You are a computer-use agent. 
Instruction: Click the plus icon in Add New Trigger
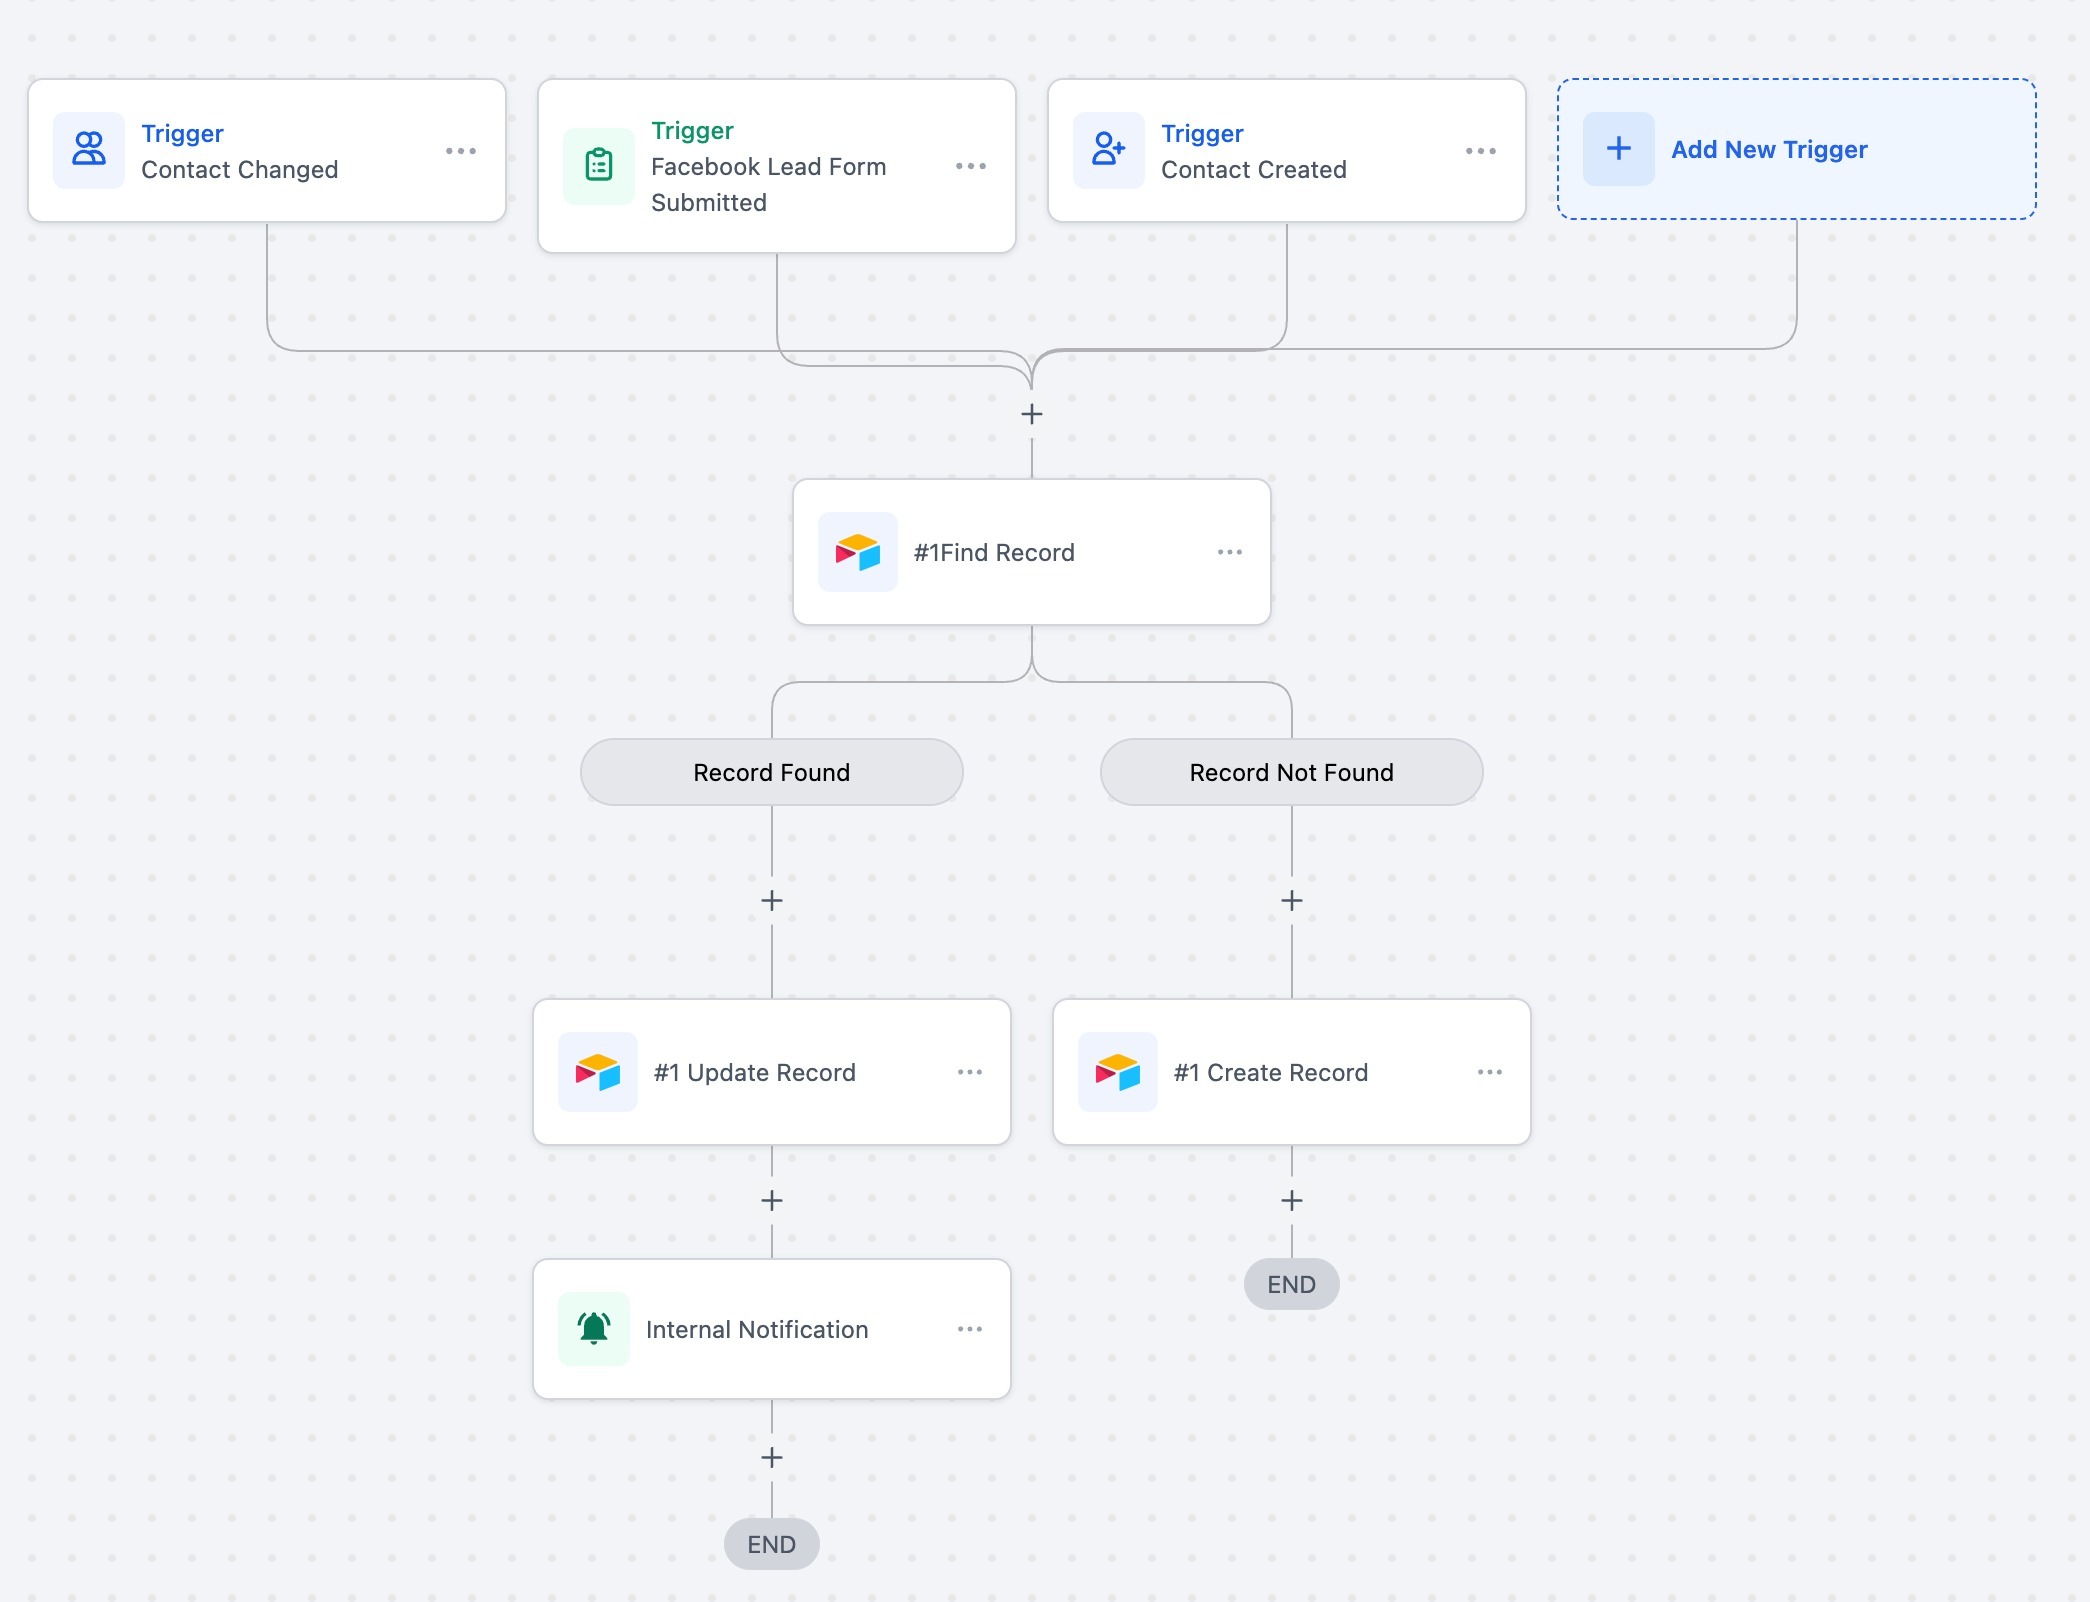[x=1618, y=149]
